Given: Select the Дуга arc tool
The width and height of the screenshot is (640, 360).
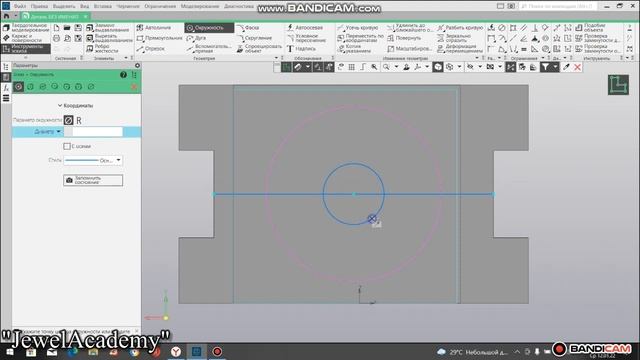Looking at the screenshot, I should coord(196,38).
